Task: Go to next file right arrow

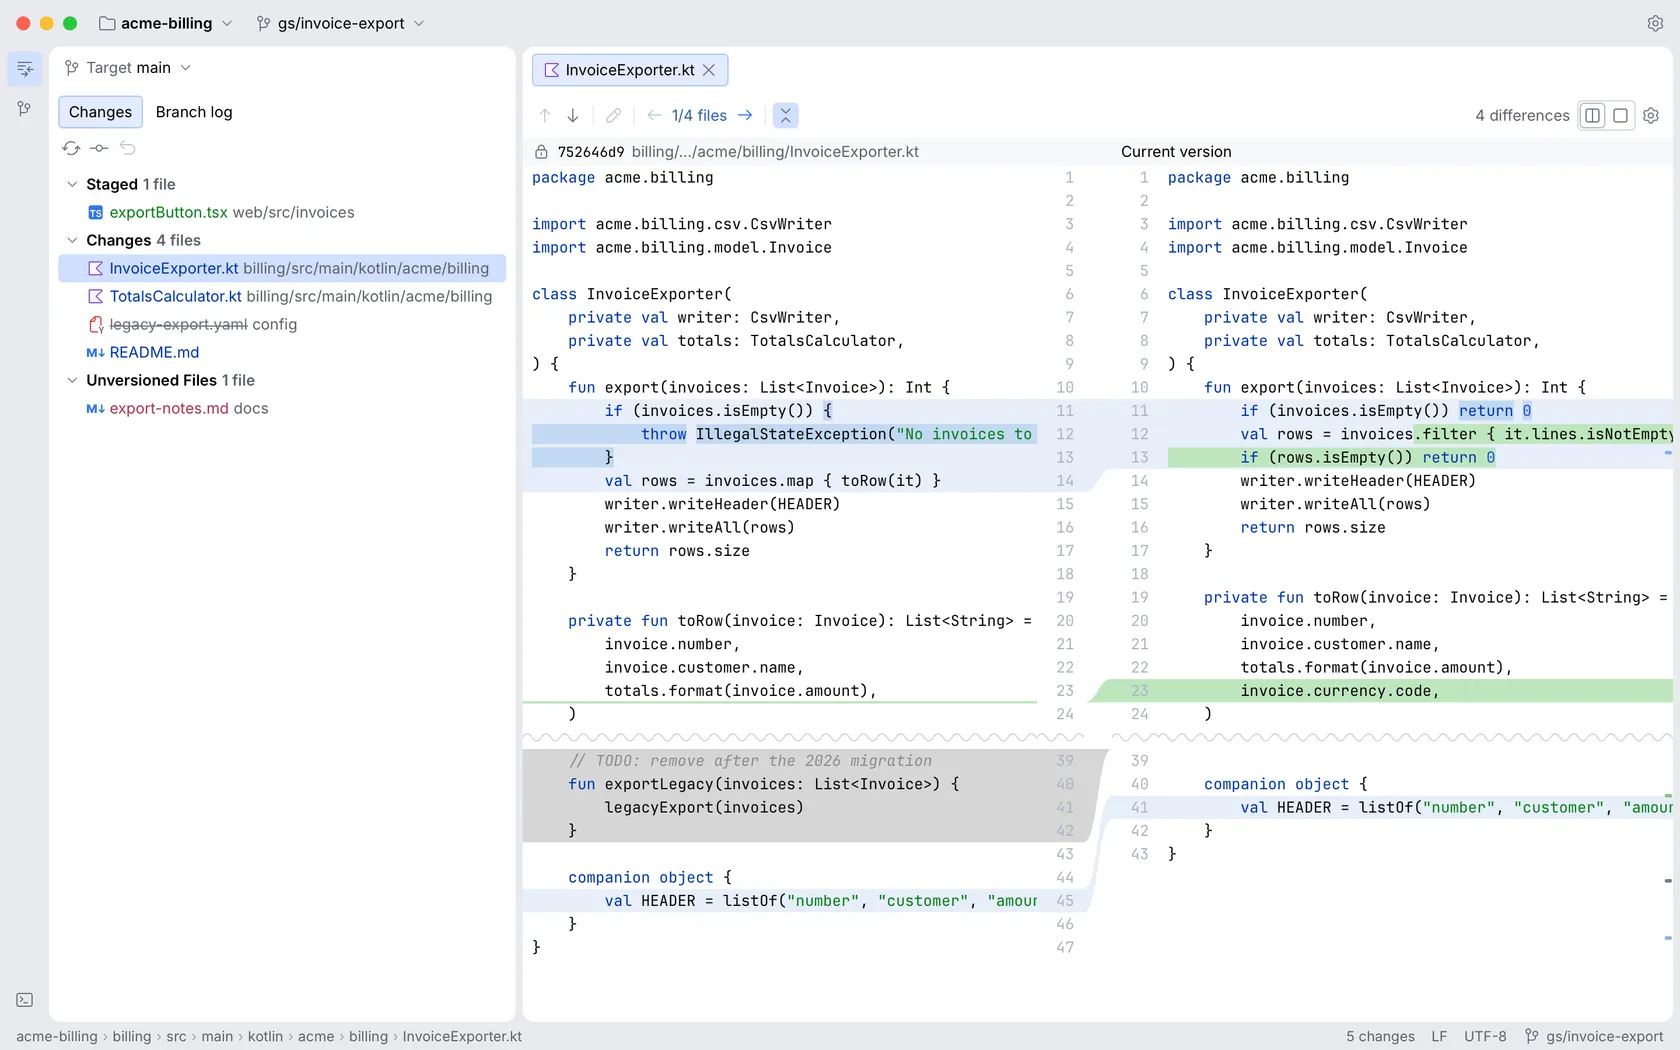Action: click(x=745, y=116)
